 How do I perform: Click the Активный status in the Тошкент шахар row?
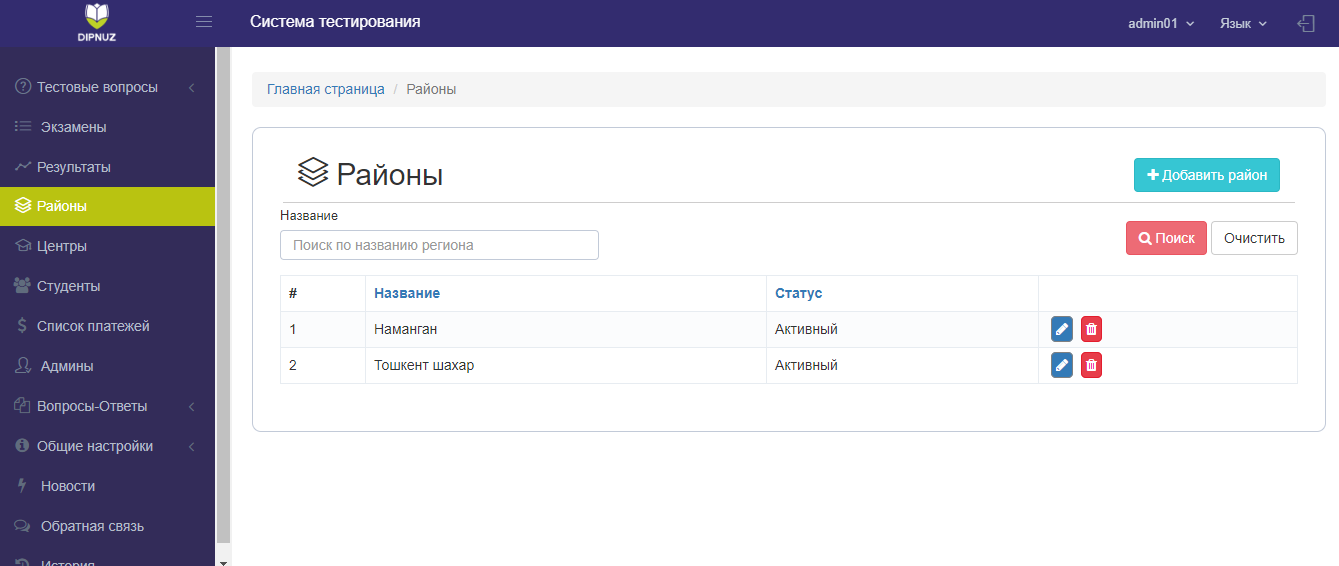pyautogui.click(x=806, y=365)
